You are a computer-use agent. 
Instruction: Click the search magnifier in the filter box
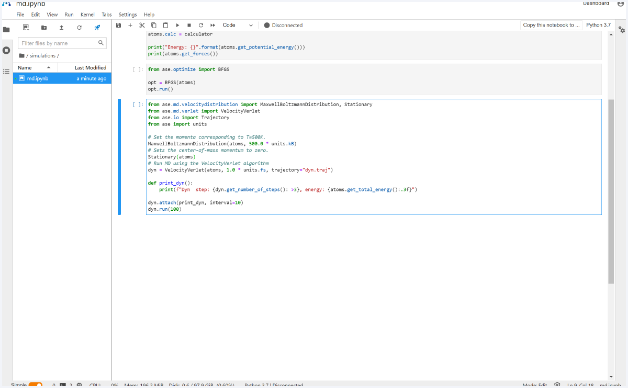tap(101, 42)
